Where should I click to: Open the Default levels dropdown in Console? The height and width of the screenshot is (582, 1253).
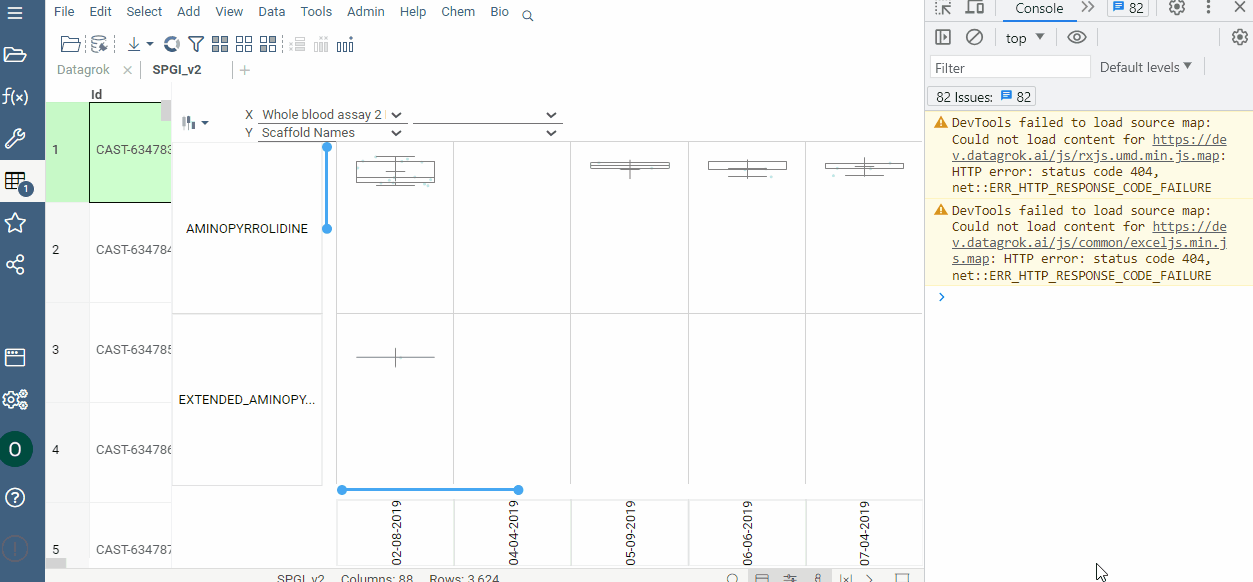pyautogui.click(x=1145, y=66)
